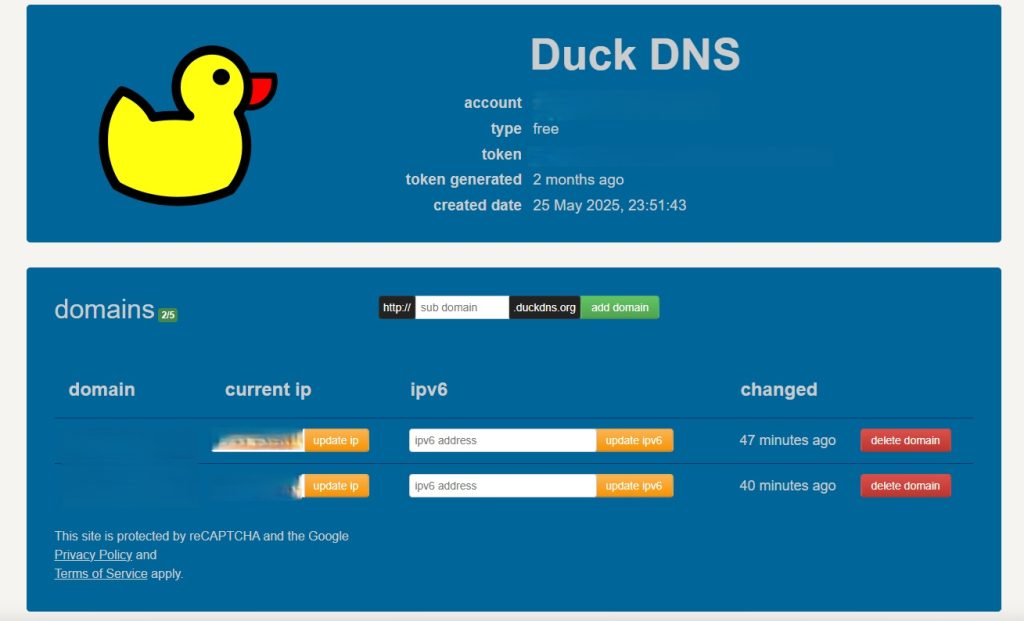The width and height of the screenshot is (1024, 621).
Task: Click the domain column header
Action: 102,389
